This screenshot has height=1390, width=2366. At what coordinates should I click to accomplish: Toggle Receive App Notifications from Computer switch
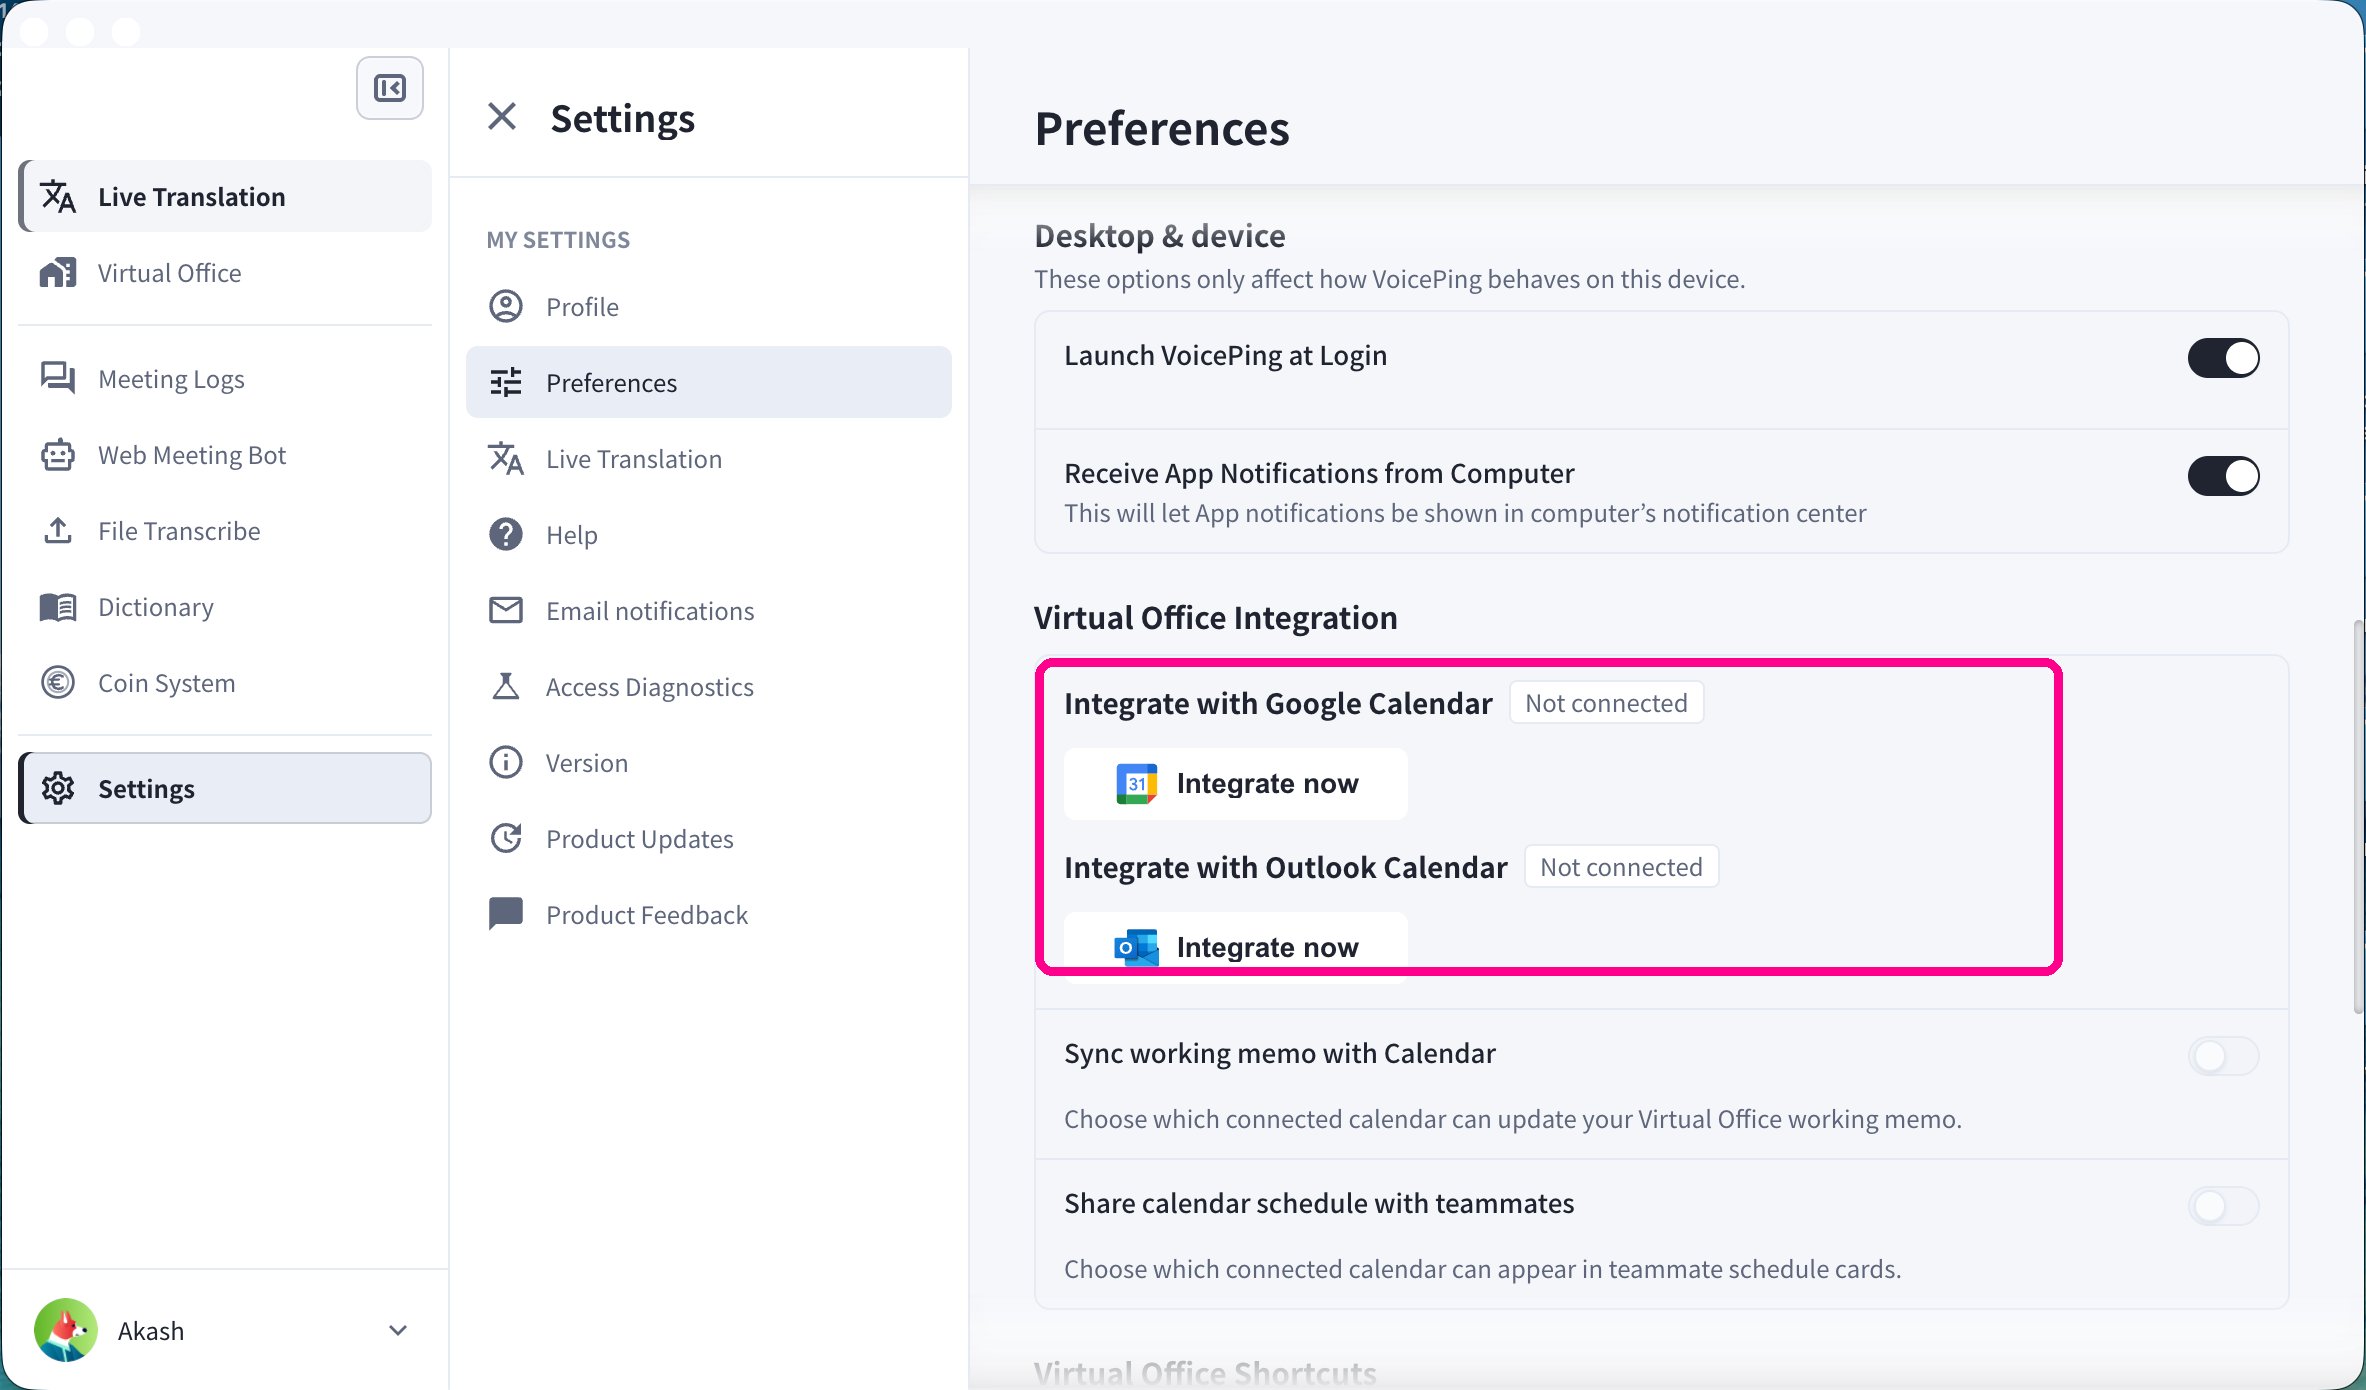tap(2223, 476)
